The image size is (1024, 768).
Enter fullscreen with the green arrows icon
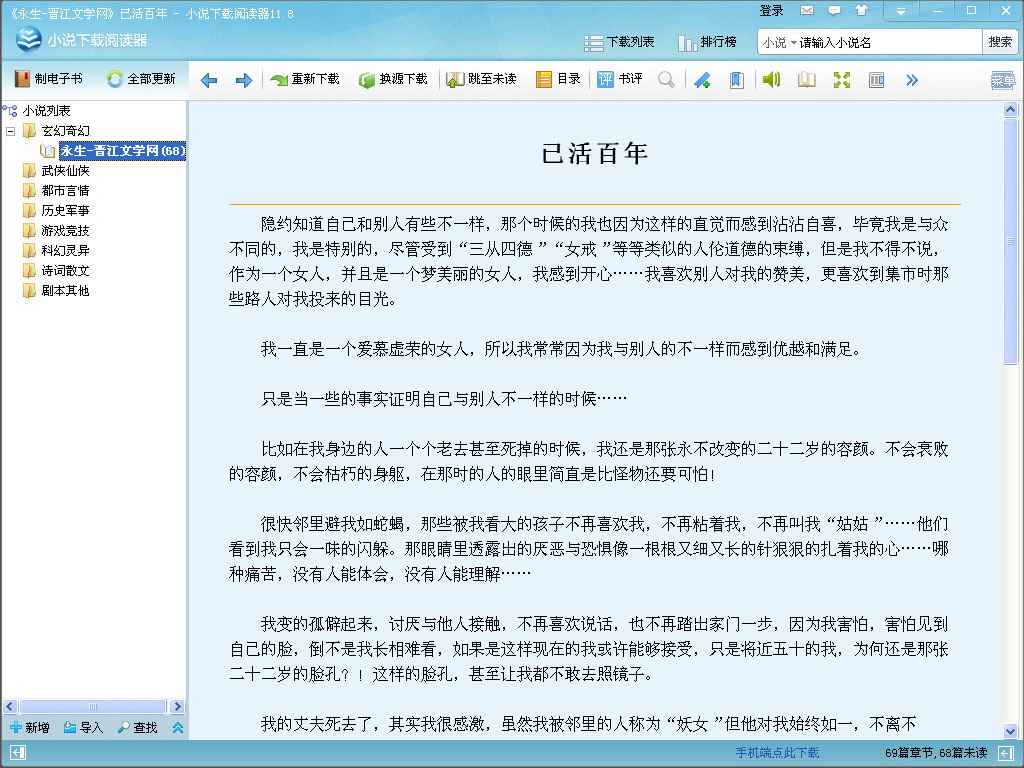tap(842, 80)
